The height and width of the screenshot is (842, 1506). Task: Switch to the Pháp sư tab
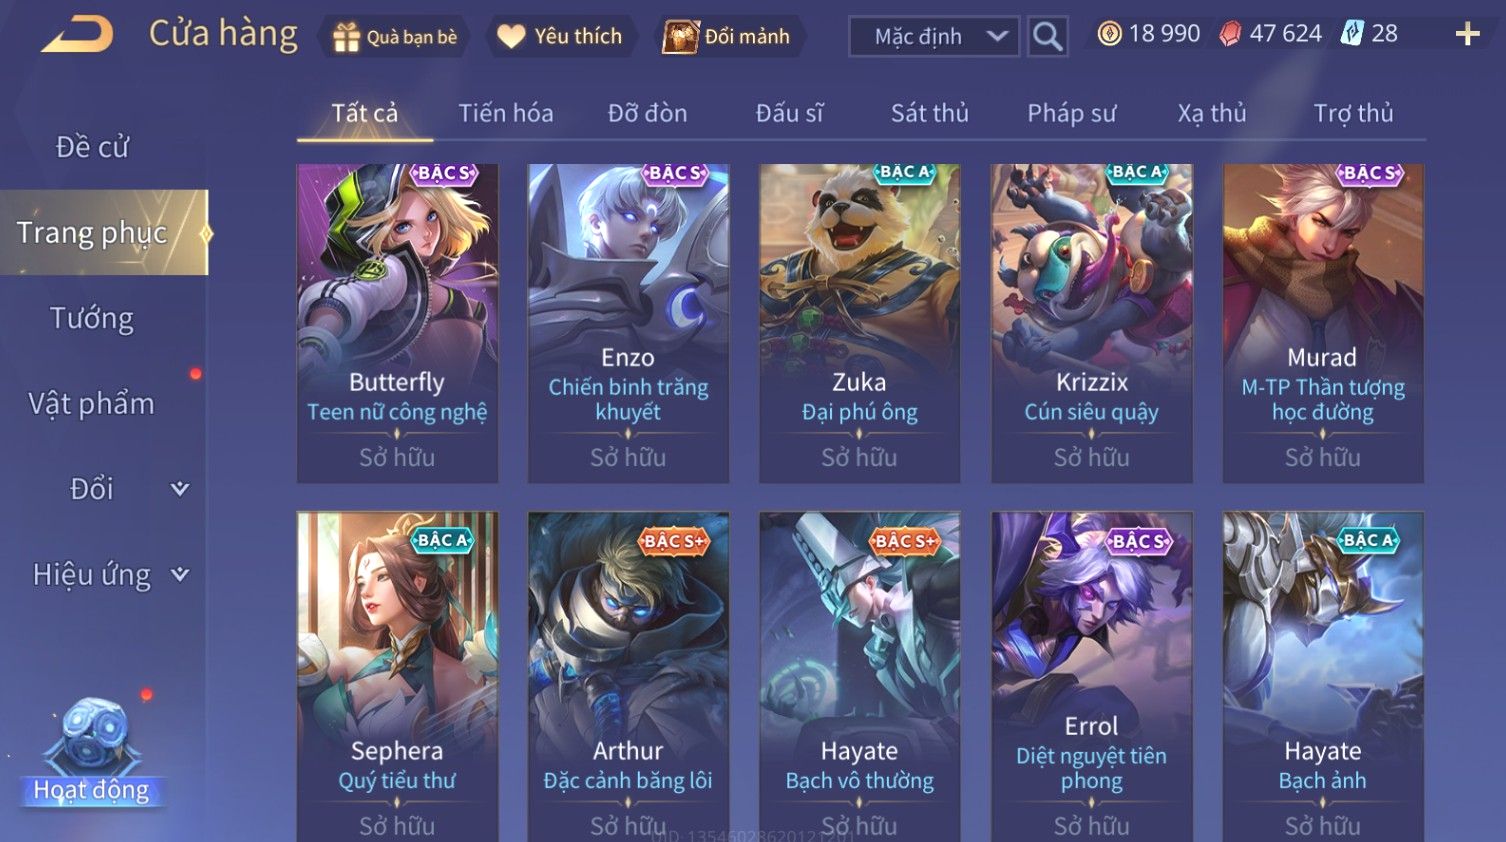1071,113
